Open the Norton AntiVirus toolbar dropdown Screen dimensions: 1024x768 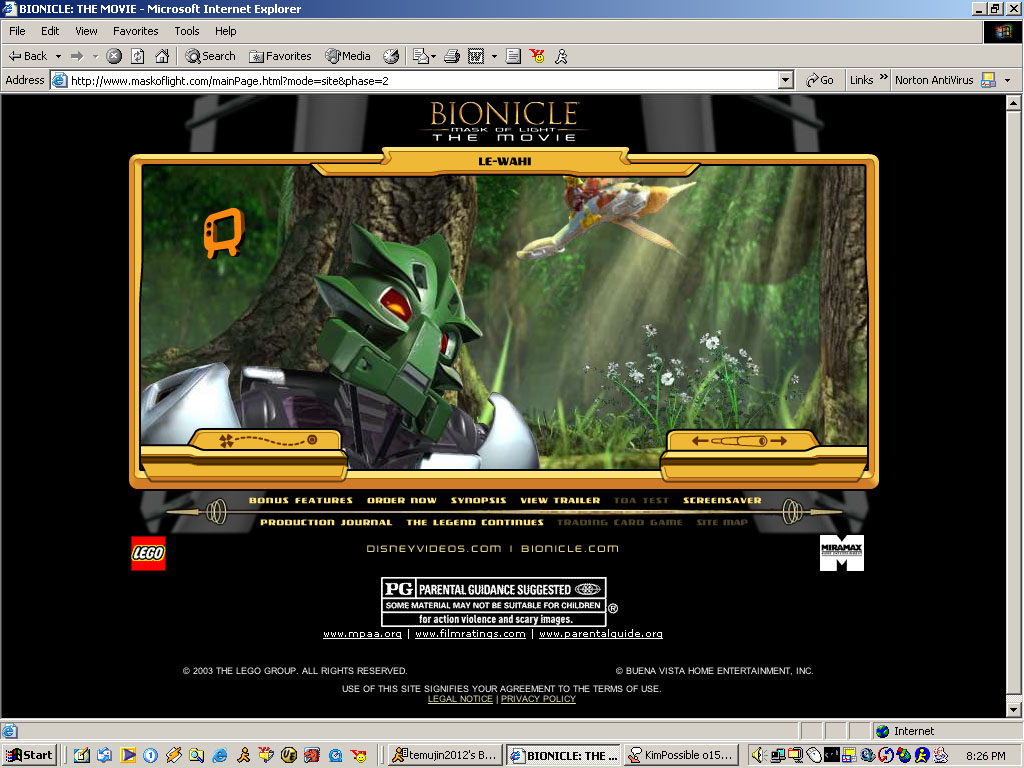click(x=1007, y=80)
